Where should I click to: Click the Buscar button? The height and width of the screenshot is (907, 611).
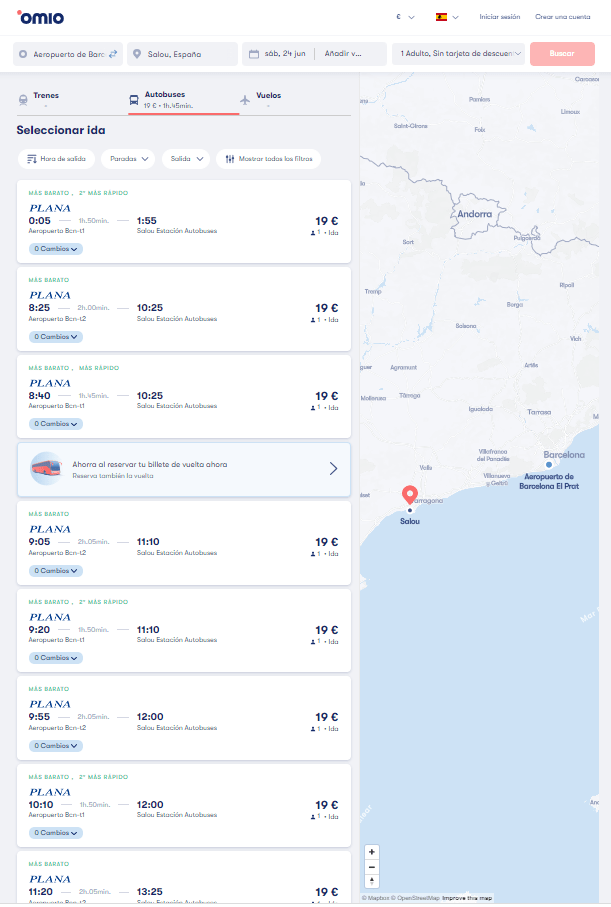click(562, 54)
